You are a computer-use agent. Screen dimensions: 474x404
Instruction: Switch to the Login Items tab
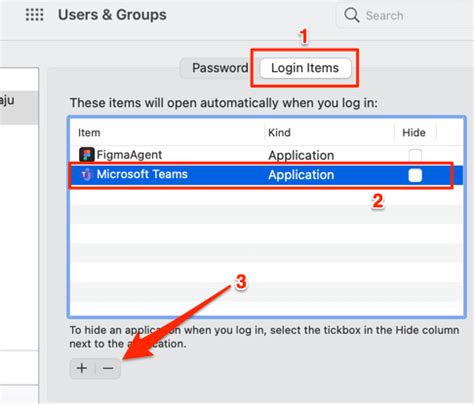[305, 68]
